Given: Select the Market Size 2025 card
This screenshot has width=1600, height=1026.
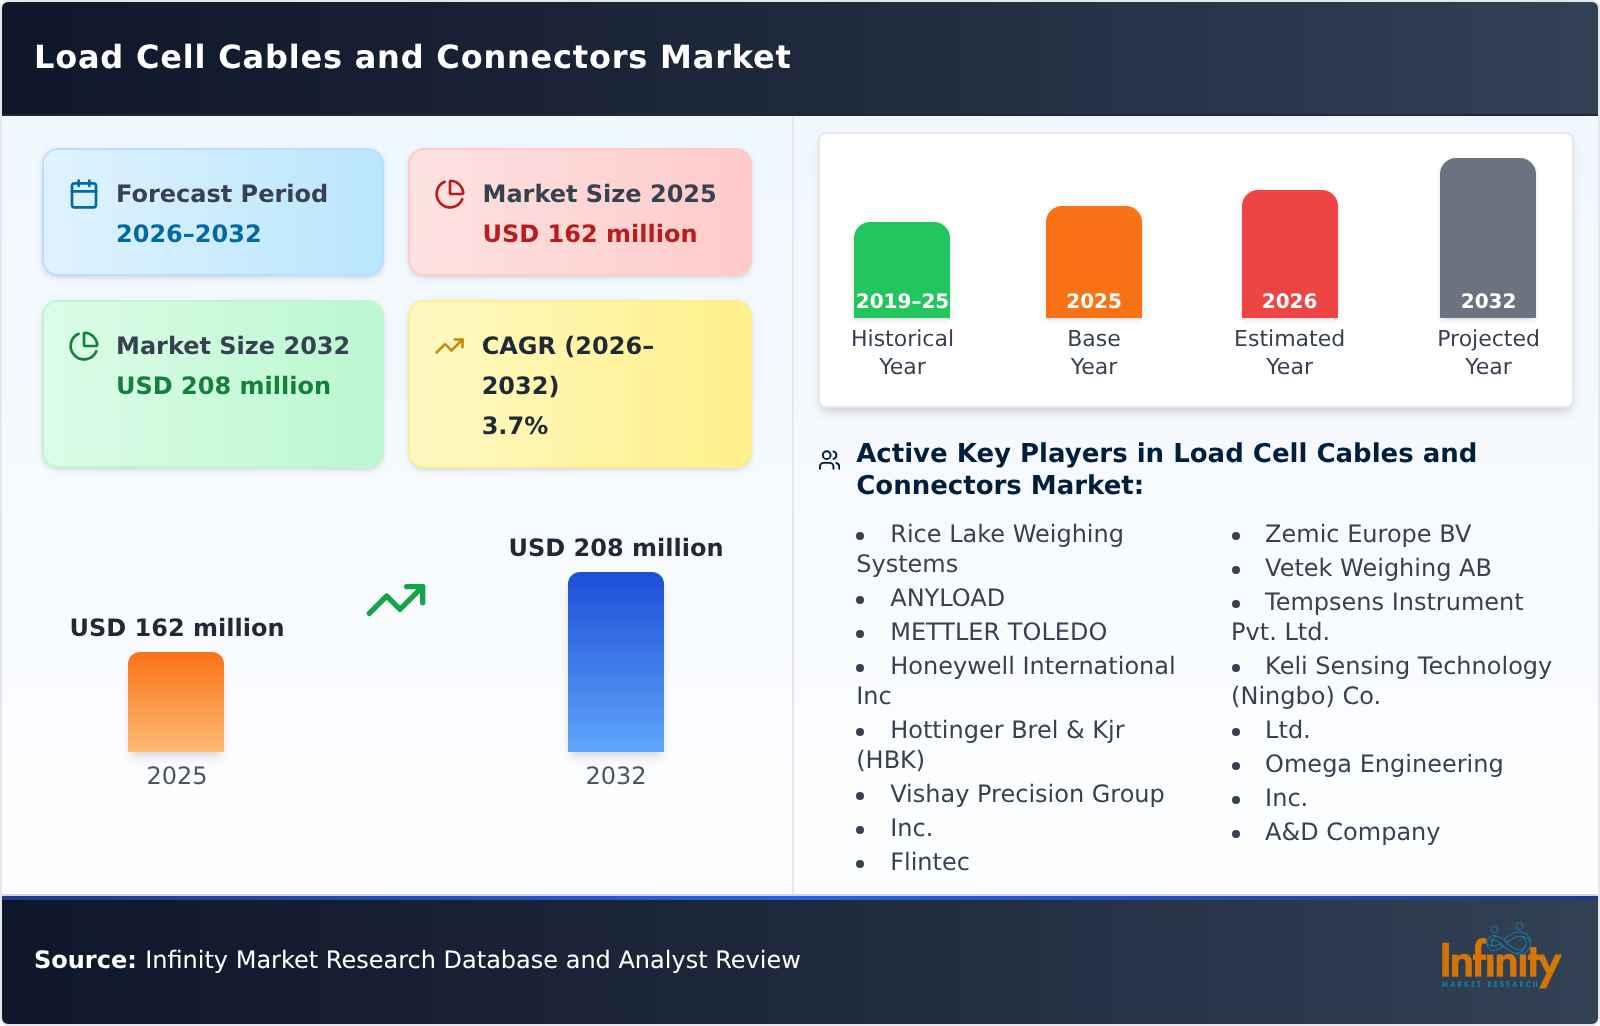Looking at the screenshot, I should [580, 212].
